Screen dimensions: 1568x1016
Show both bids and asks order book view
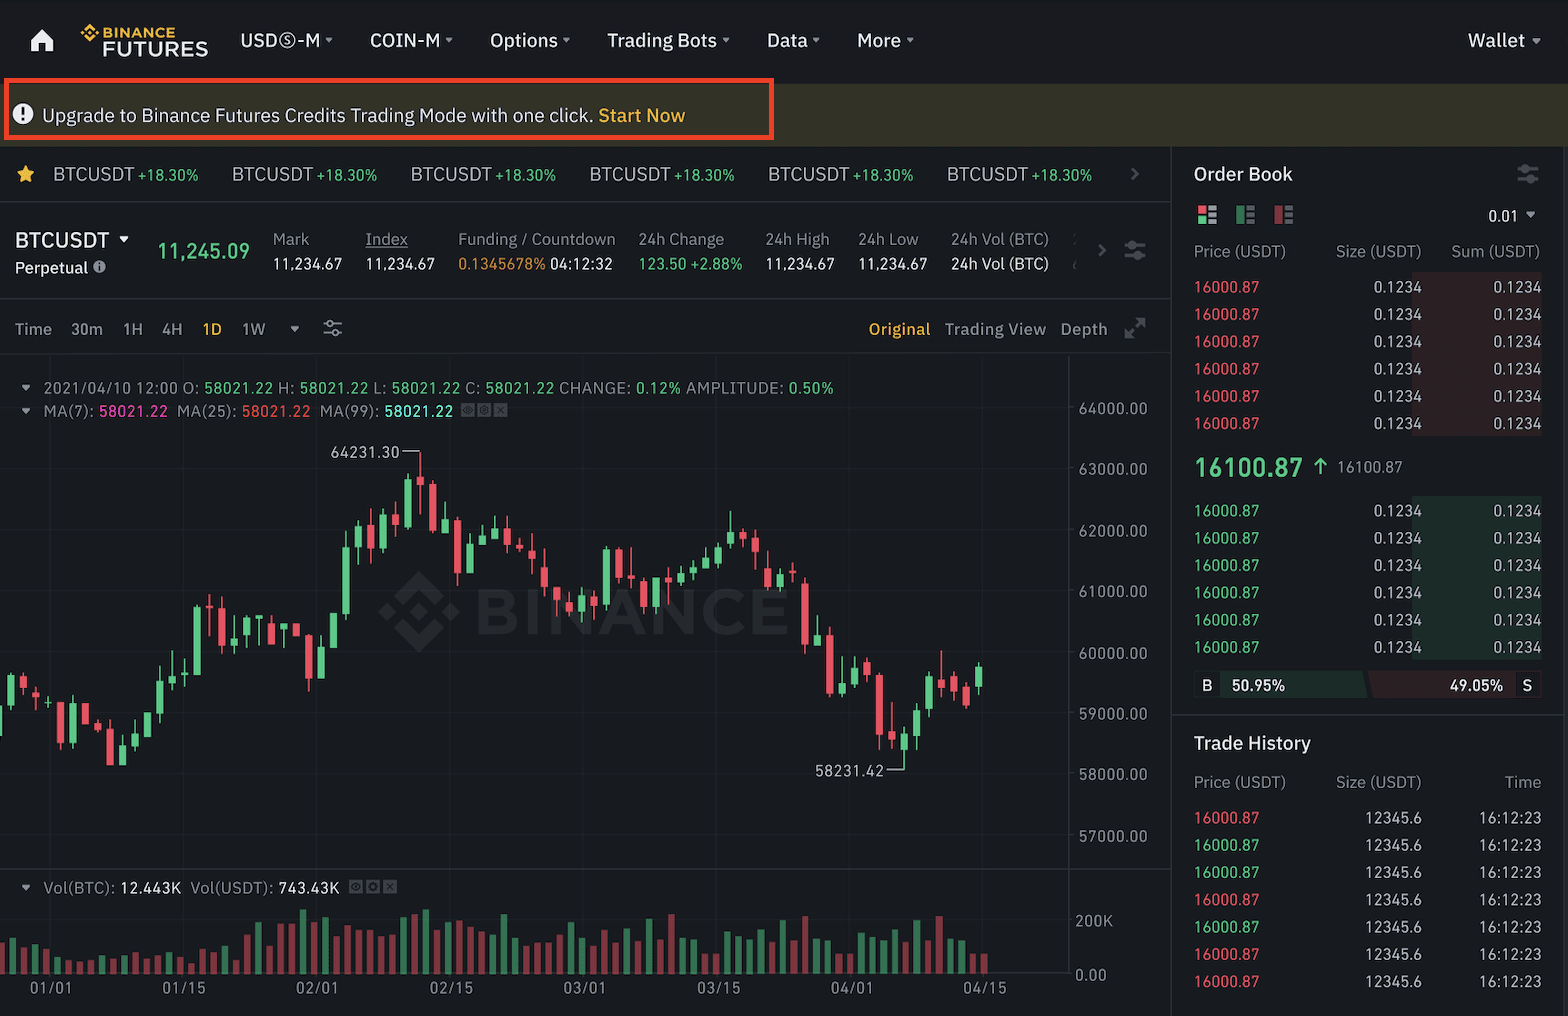(x=1207, y=215)
